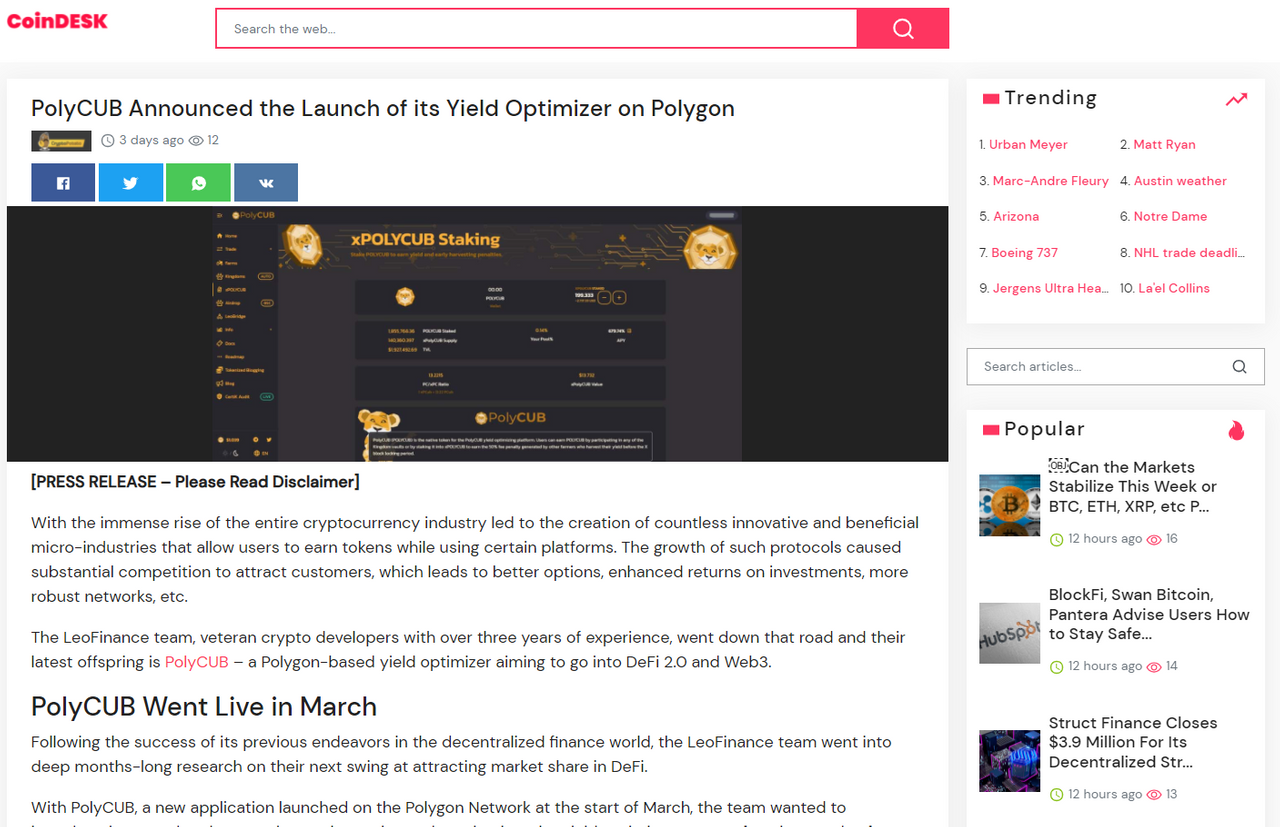Click the clock icon on the Struct Finance article
The height and width of the screenshot is (827, 1280).
[1056, 795]
